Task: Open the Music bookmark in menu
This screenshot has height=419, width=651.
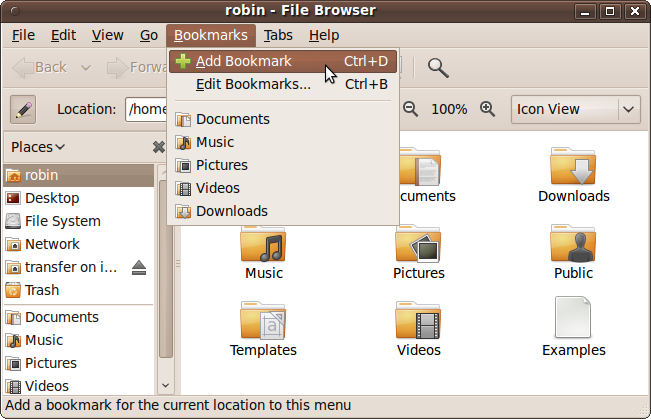Action: click(x=283, y=142)
